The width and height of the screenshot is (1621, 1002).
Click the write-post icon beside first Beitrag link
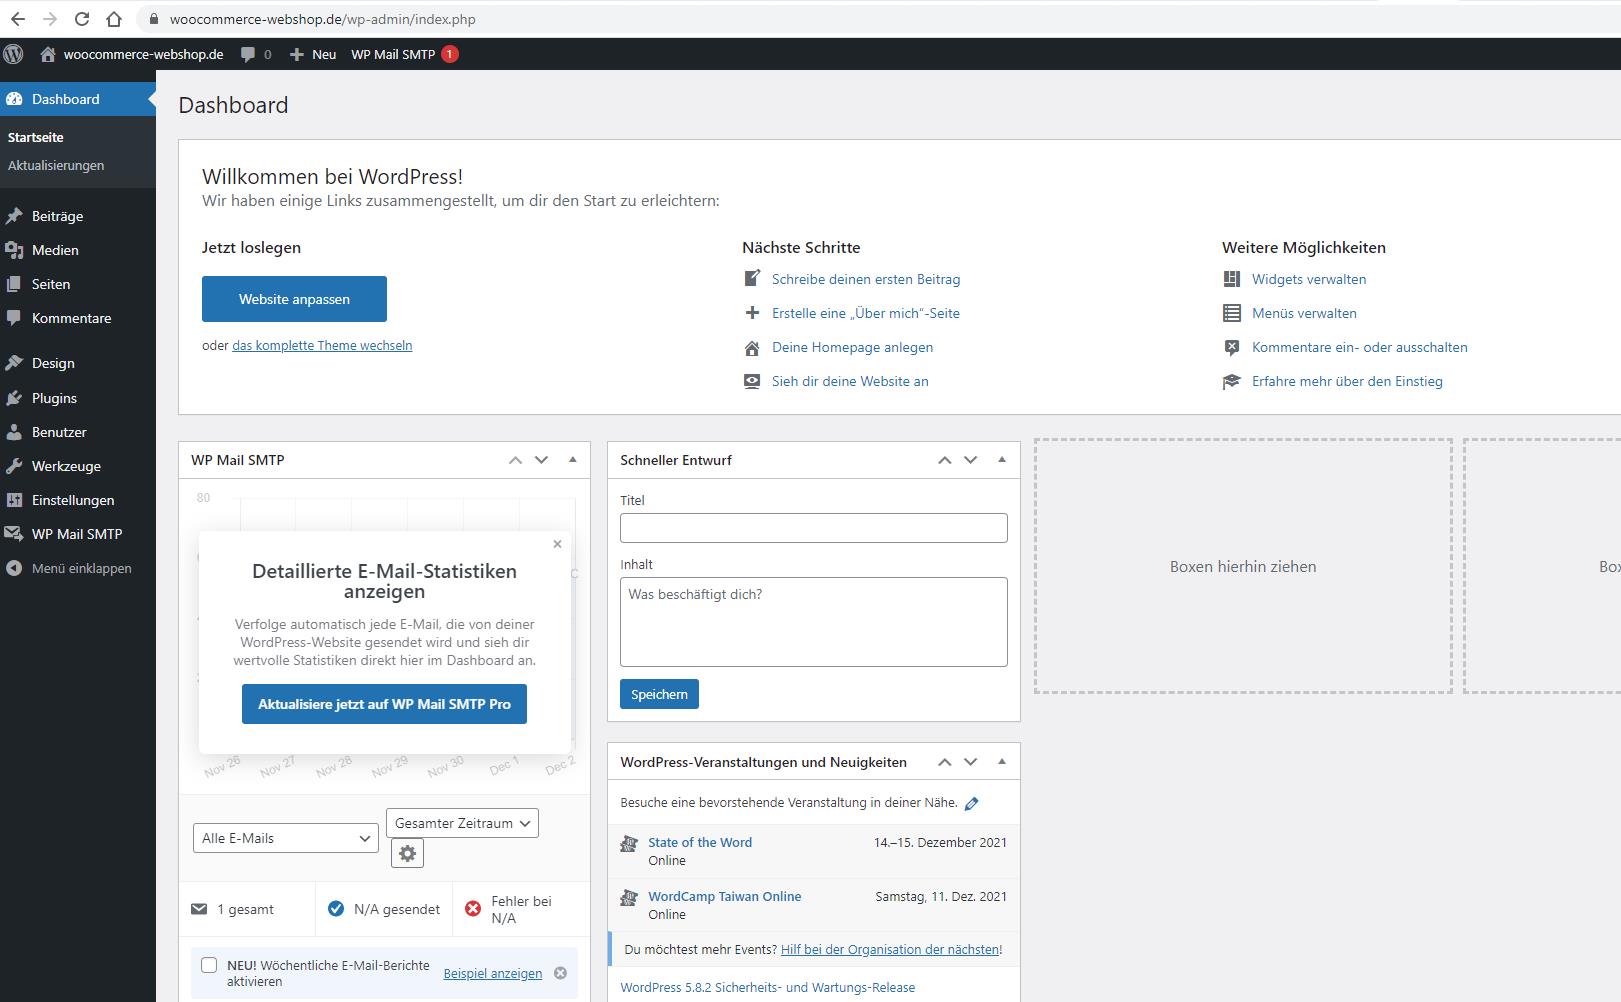click(752, 279)
